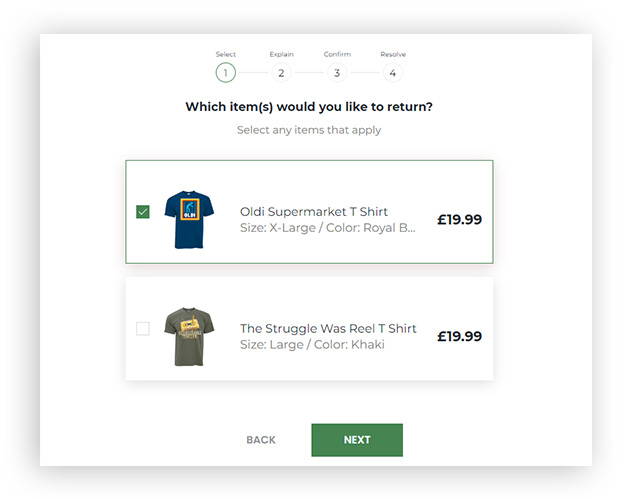Uncheck the Oldi Supermarket T Shirt checkbox
Screen dimensions: 625x499
(x=143, y=212)
